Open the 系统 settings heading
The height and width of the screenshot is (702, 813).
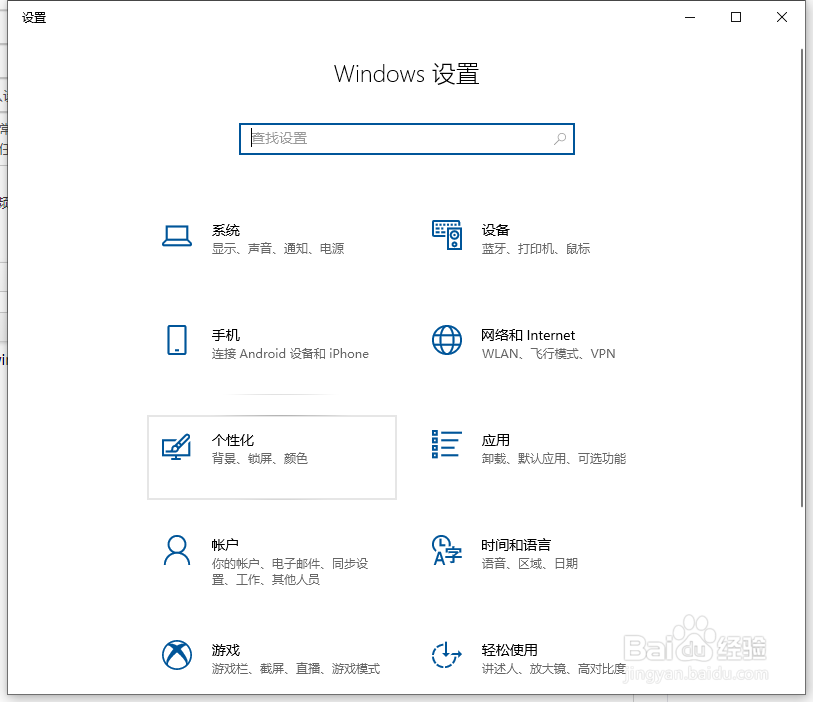(x=226, y=230)
